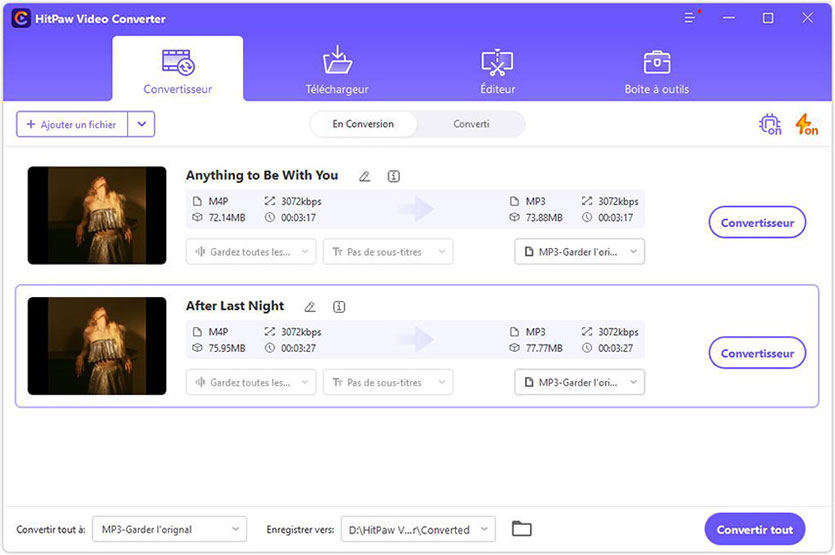This screenshot has height=555, width=835.
Task: Click the After Last Night title
Action: pos(235,306)
